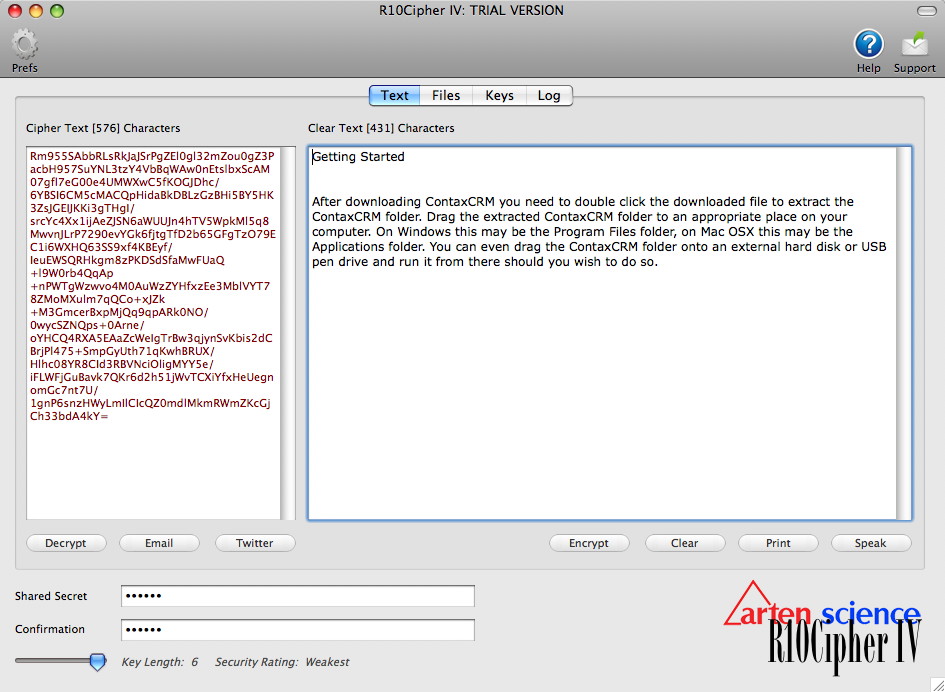Open the Keys tab
The height and width of the screenshot is (692, 945).
pyautogui.click(x=500, y=95)
